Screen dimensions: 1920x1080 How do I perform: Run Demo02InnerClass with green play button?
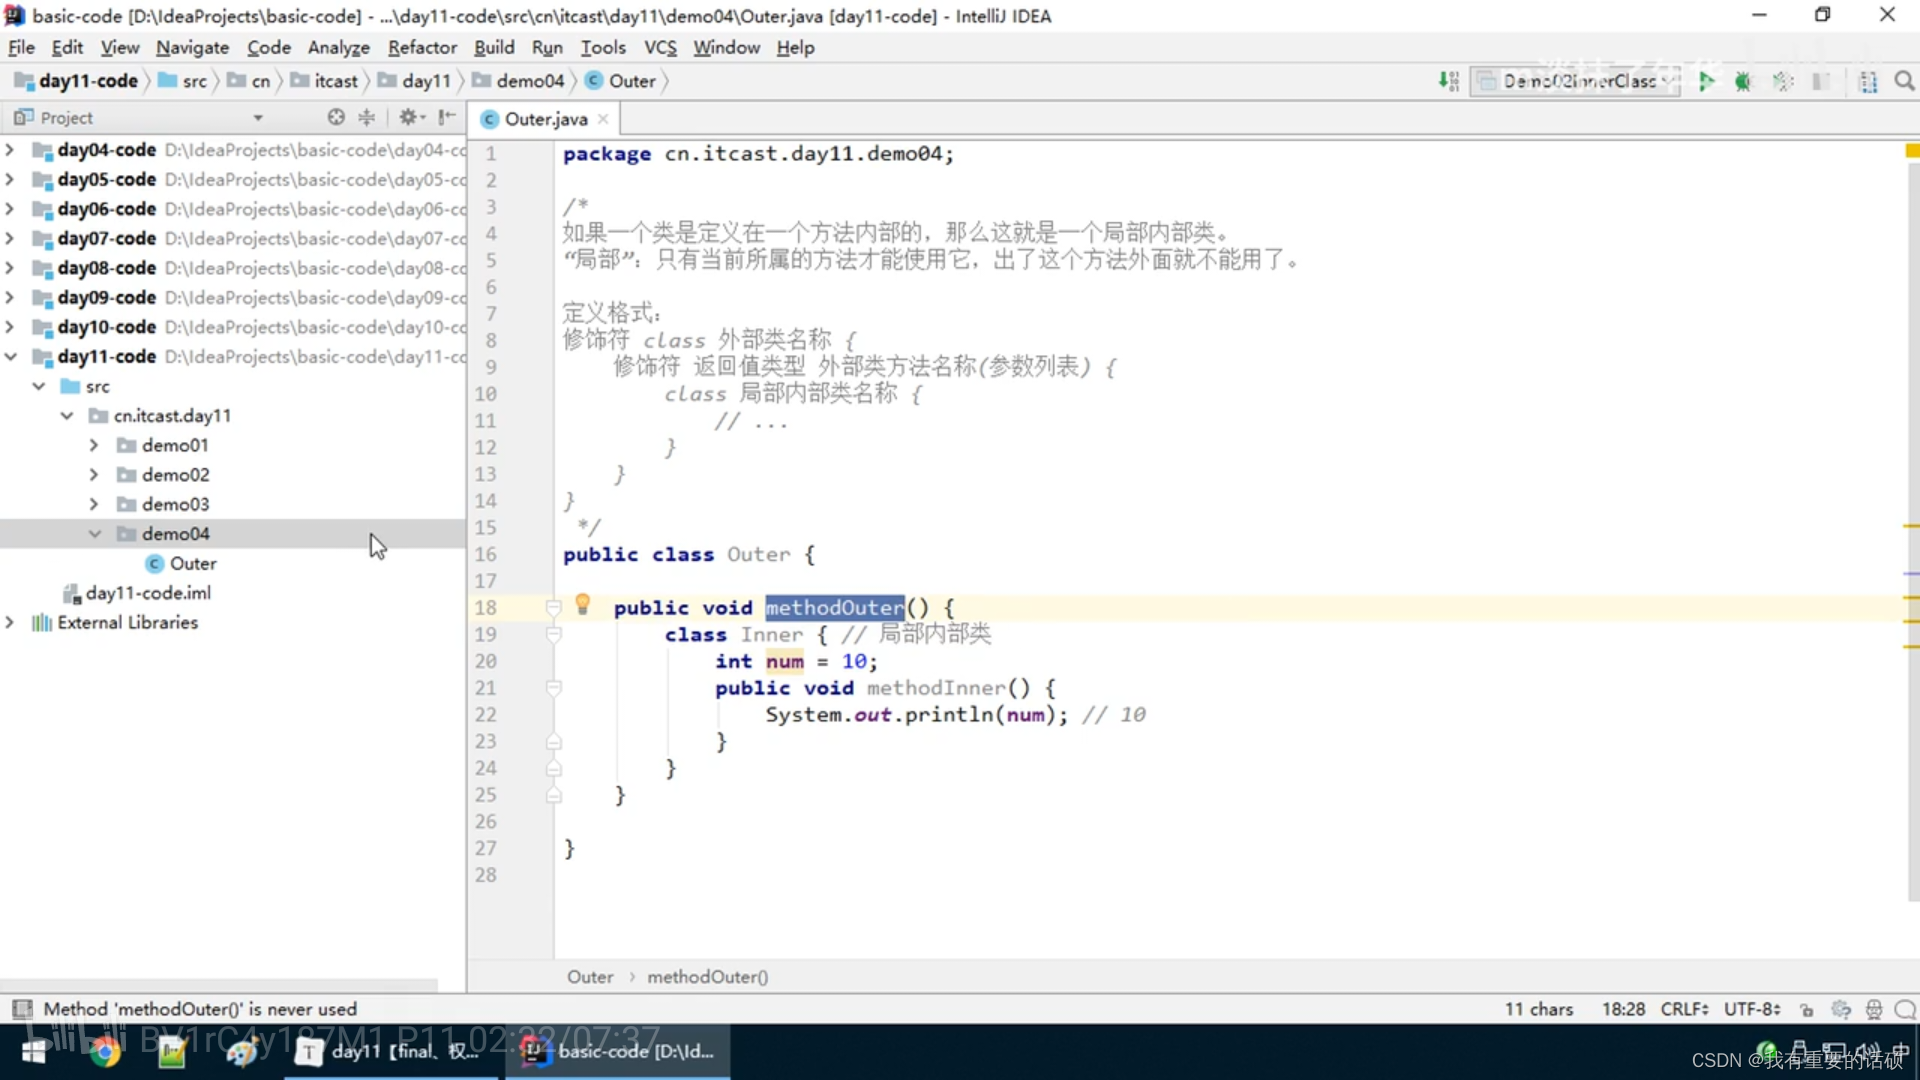point(1706,81)
